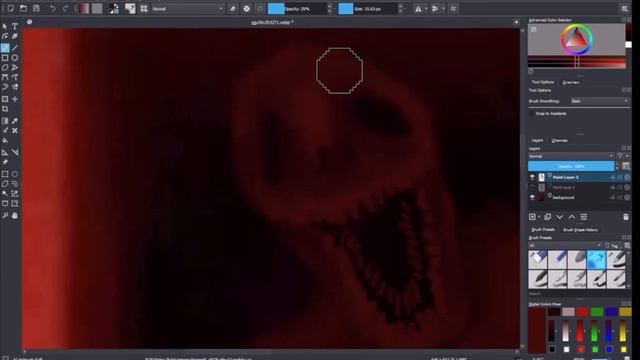Adjust the brush Size slider in toolbar

[368, 9]
